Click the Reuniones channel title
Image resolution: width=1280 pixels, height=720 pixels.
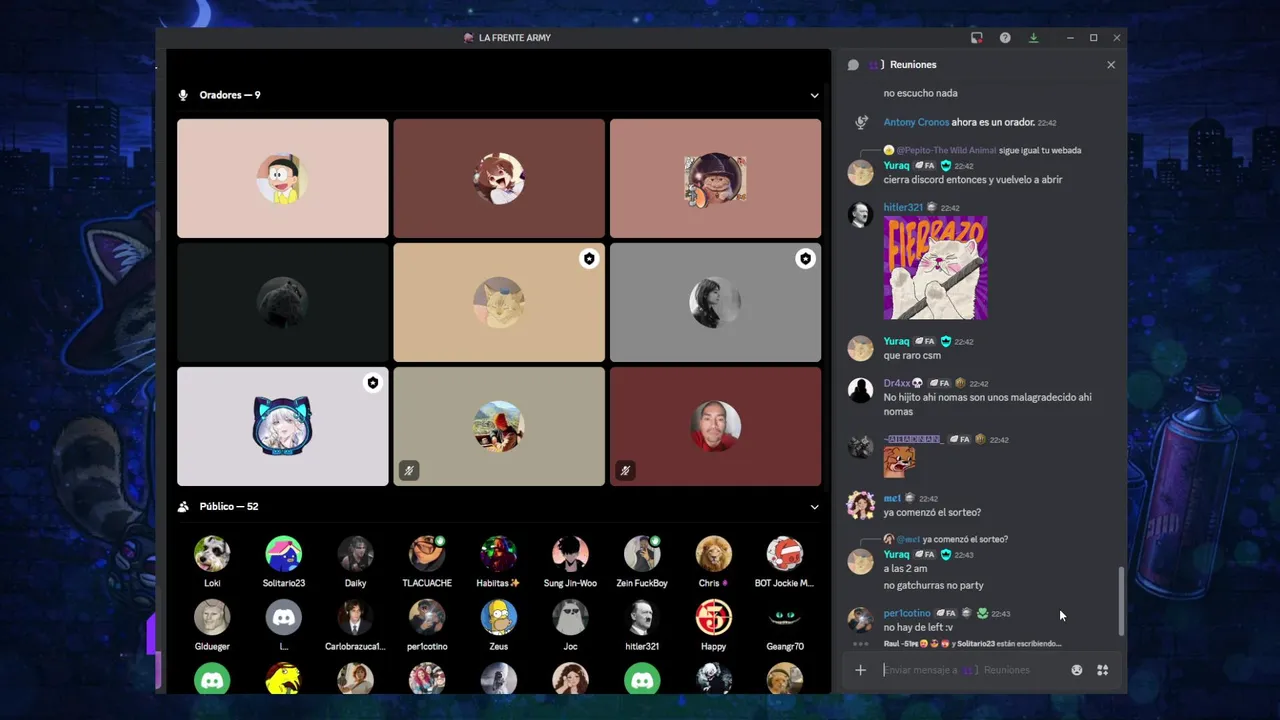913,65
